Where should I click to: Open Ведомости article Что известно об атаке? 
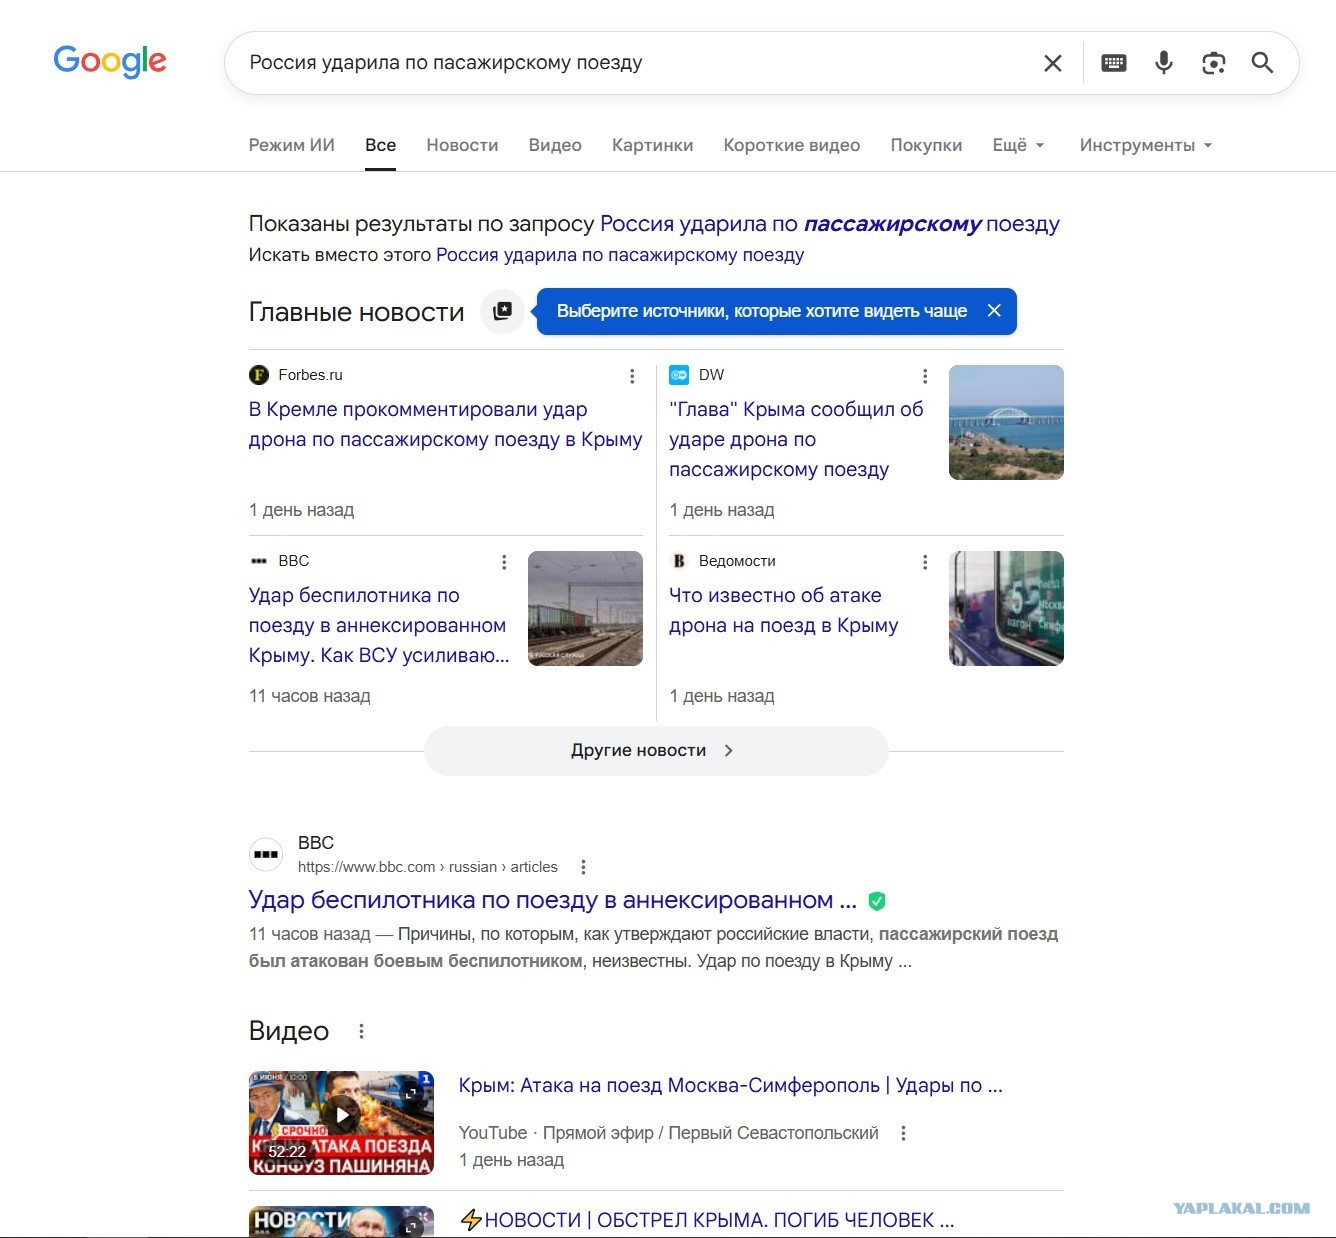(x=784, y=610)
